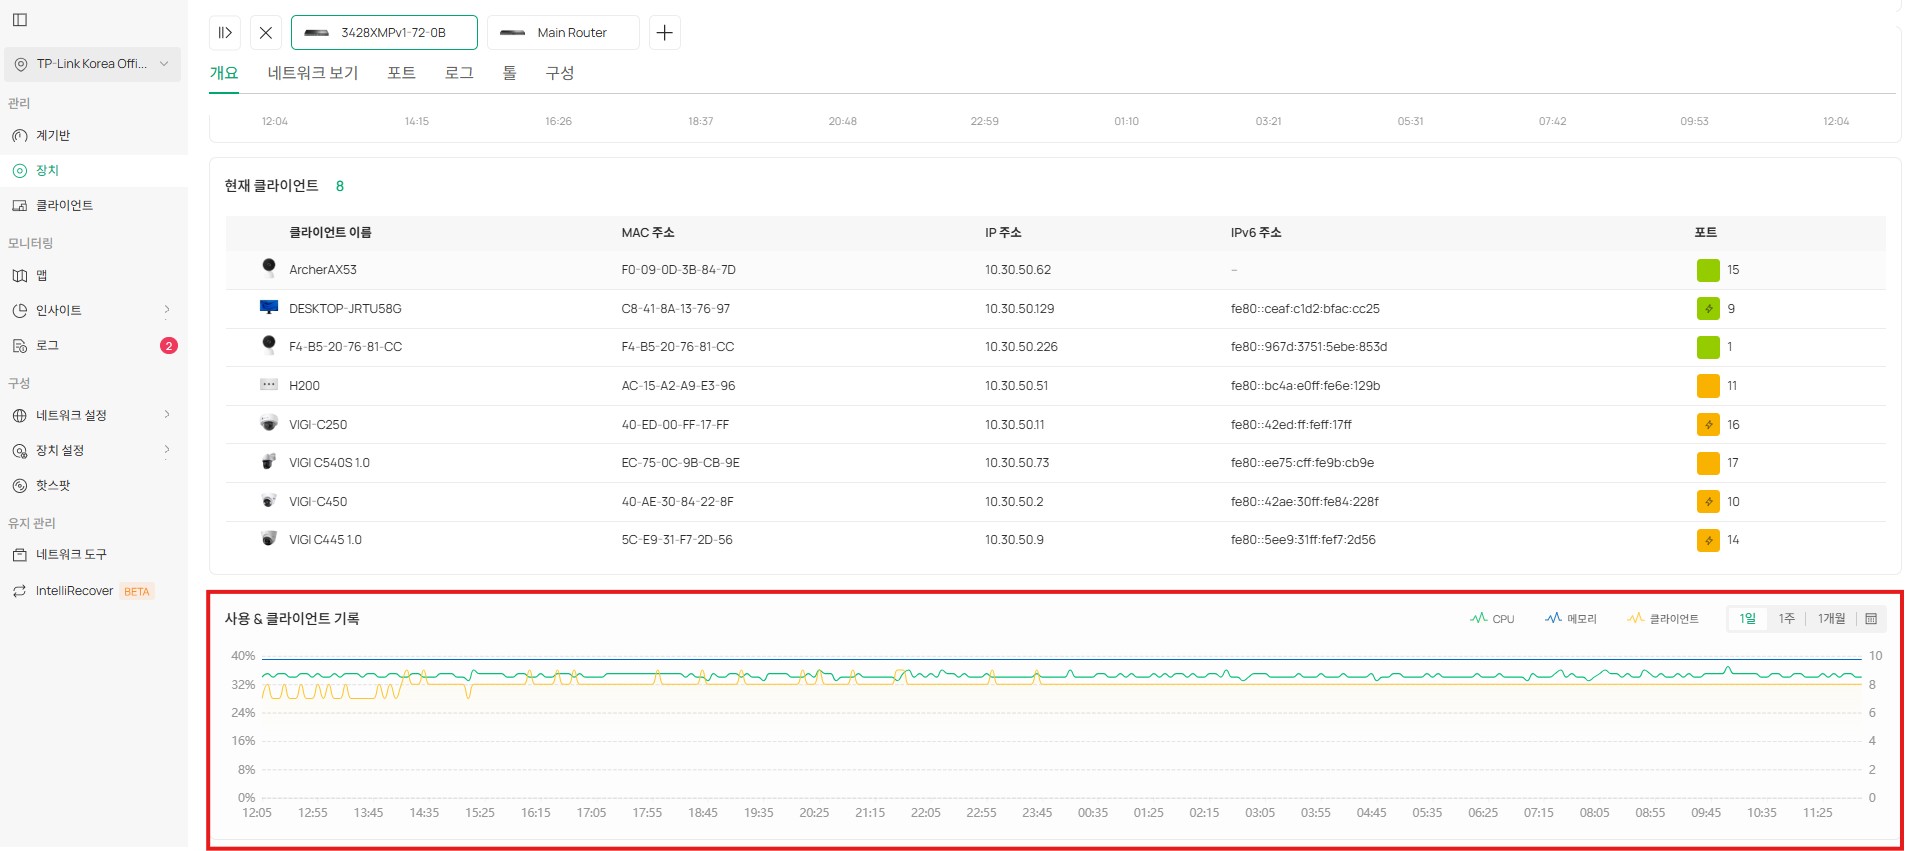Open TP-Link Korea site dropdown
The image size is (1907, 851).
pyautogui.click(x=92, y=64)
